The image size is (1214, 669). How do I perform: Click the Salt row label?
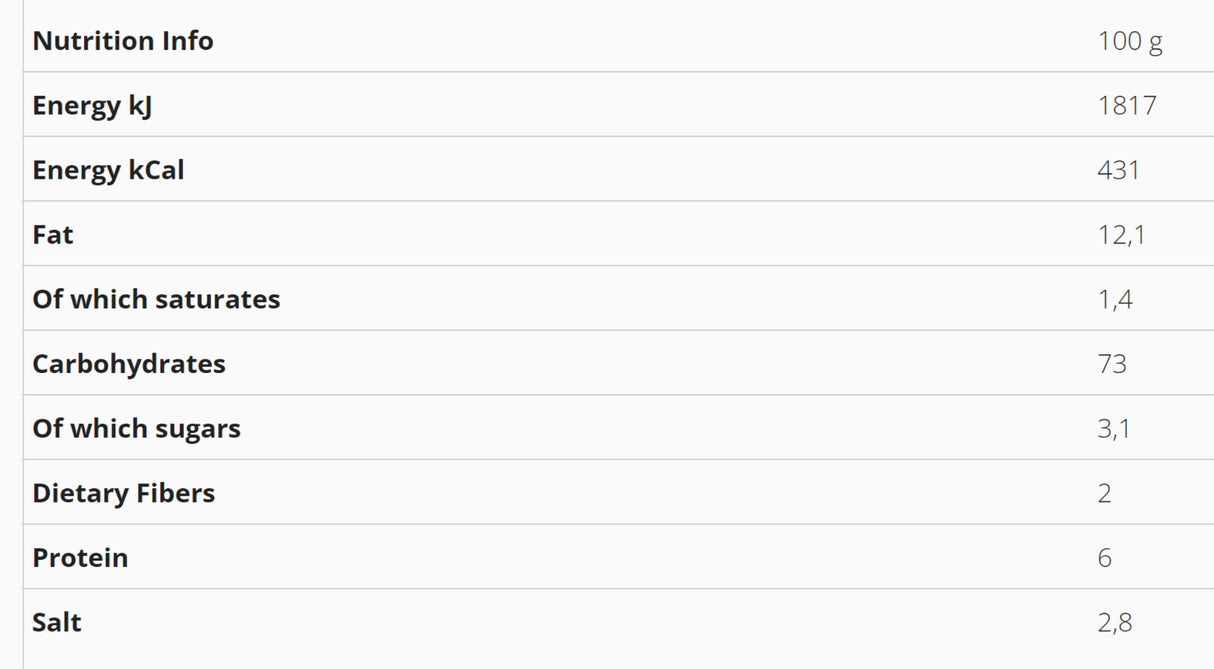tap(57, 622)
